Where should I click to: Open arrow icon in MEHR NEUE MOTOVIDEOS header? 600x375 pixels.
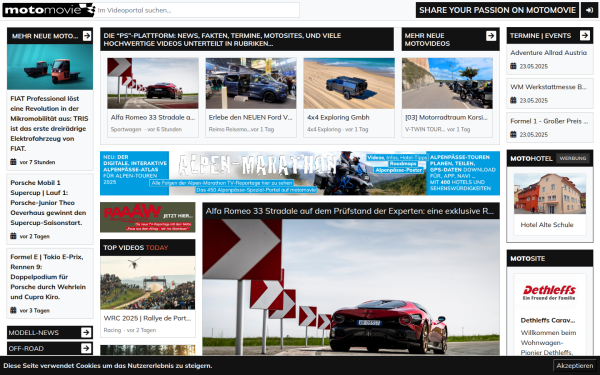491,36
